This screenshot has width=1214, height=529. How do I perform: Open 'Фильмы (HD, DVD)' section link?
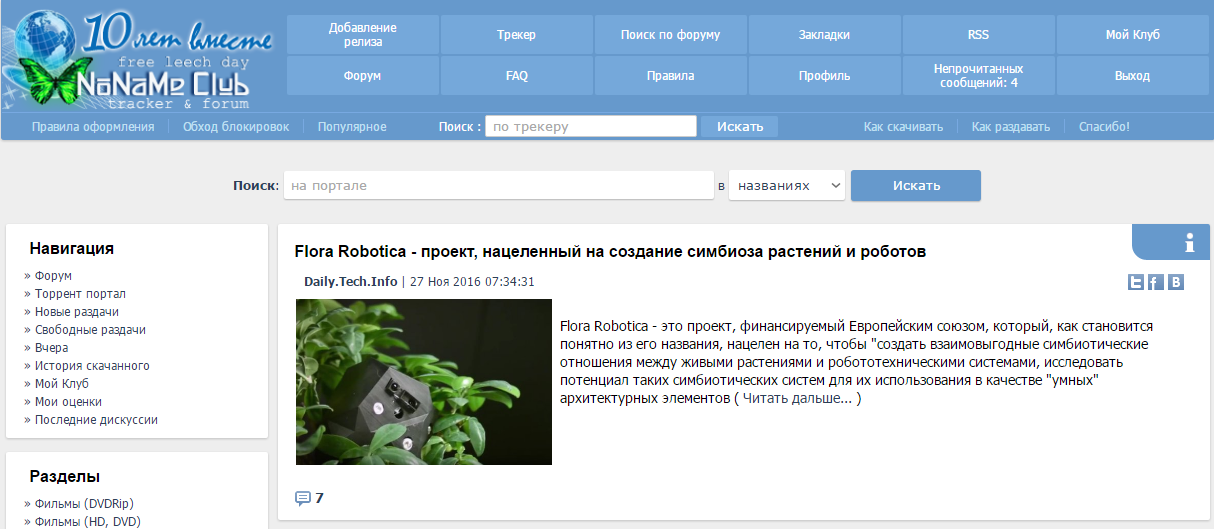(88, 522)
